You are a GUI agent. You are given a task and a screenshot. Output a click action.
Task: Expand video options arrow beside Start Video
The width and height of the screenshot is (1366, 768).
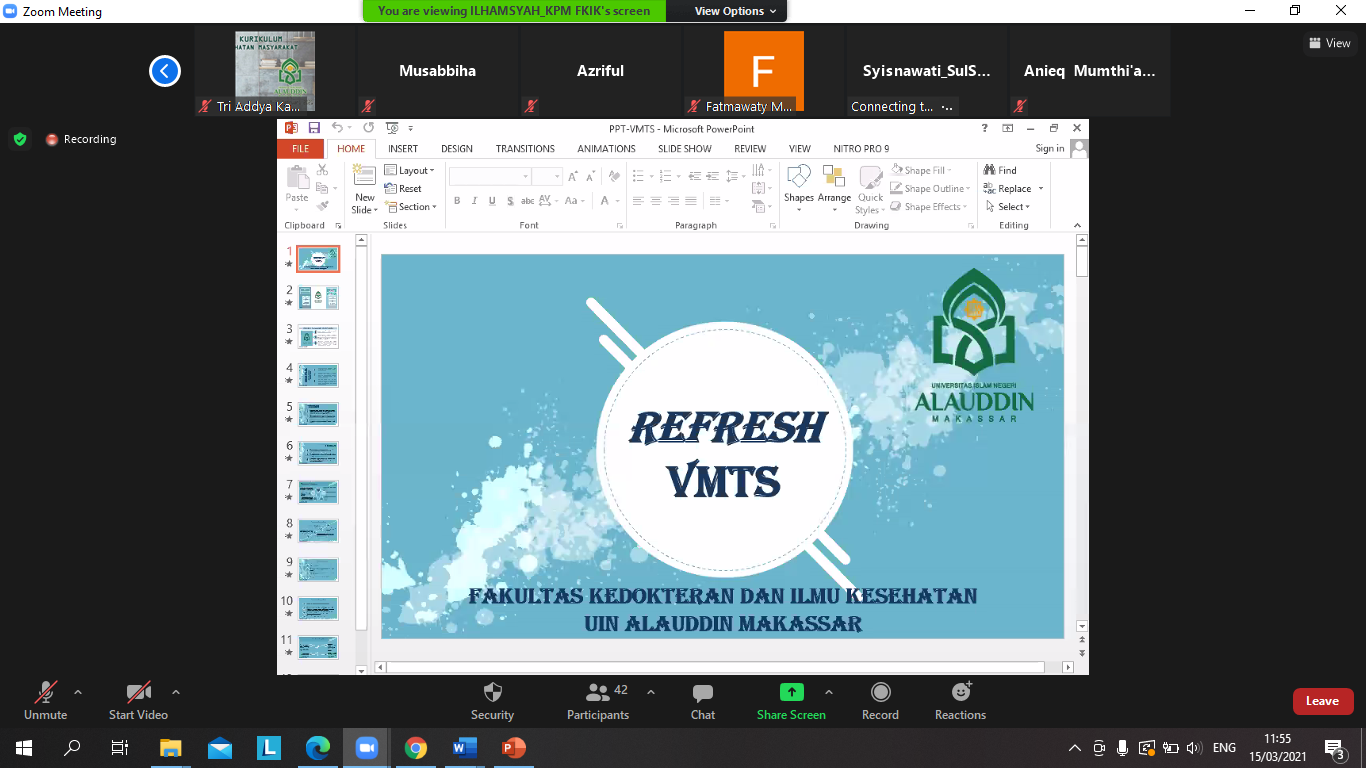point(176,692)
